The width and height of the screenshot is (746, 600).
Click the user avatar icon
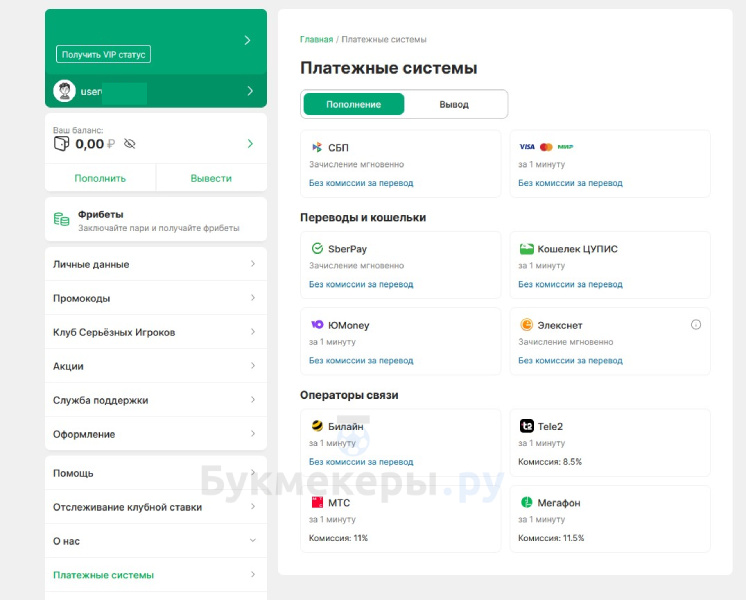pos(64,91)
